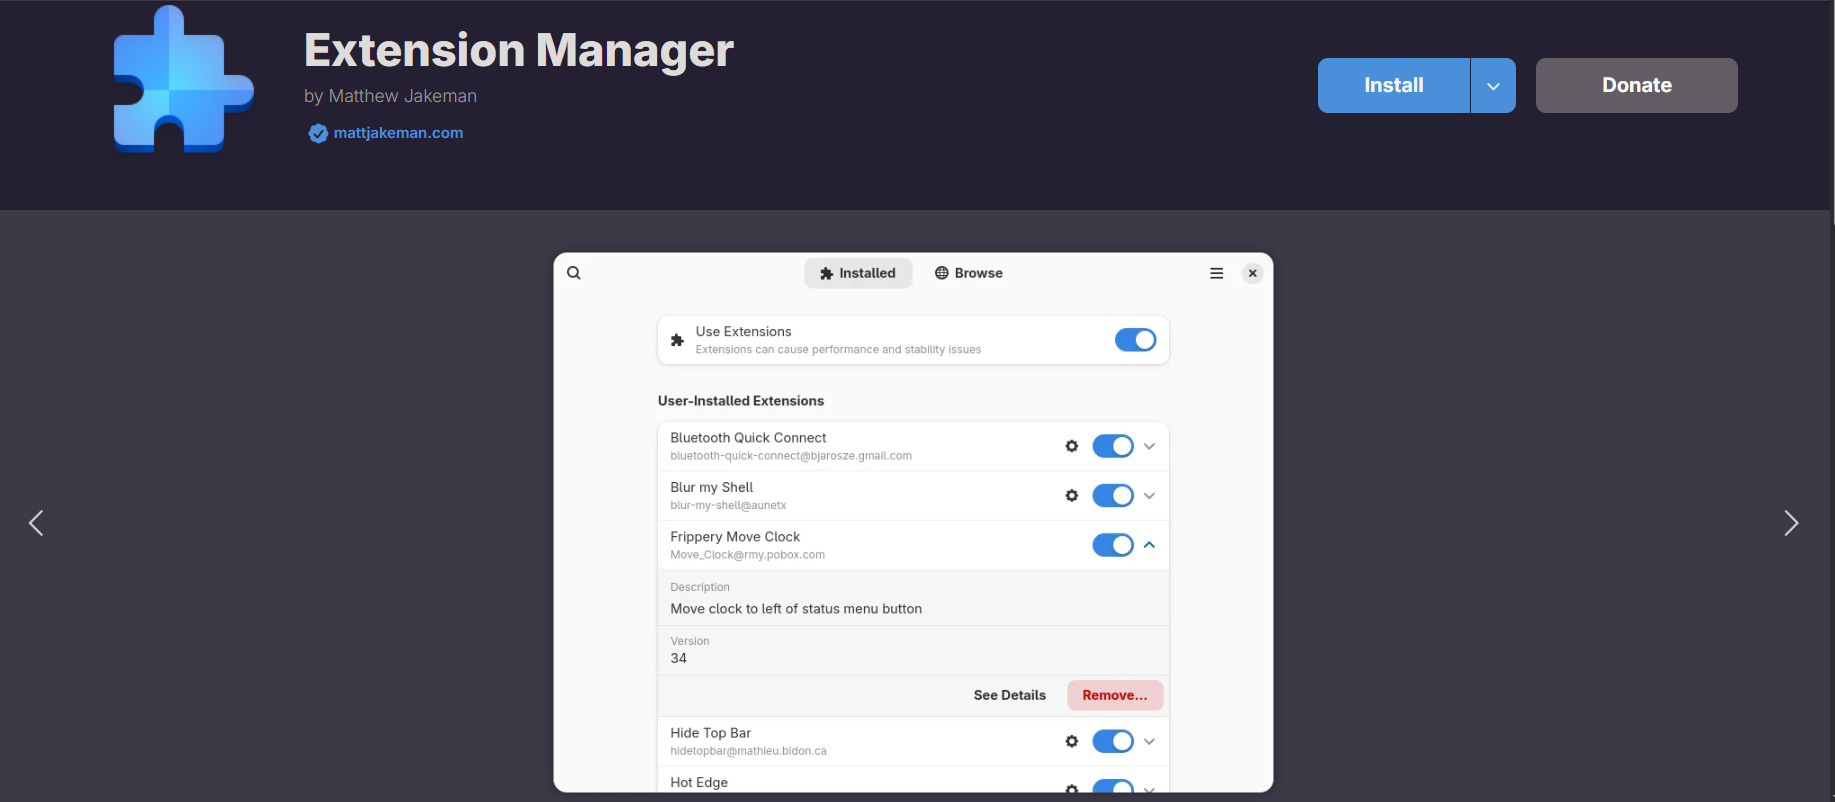The height and width of the screenshot is (802, 1835).
Task: Toggle the Hide Top Bar switch
Action: [1112, 741]
